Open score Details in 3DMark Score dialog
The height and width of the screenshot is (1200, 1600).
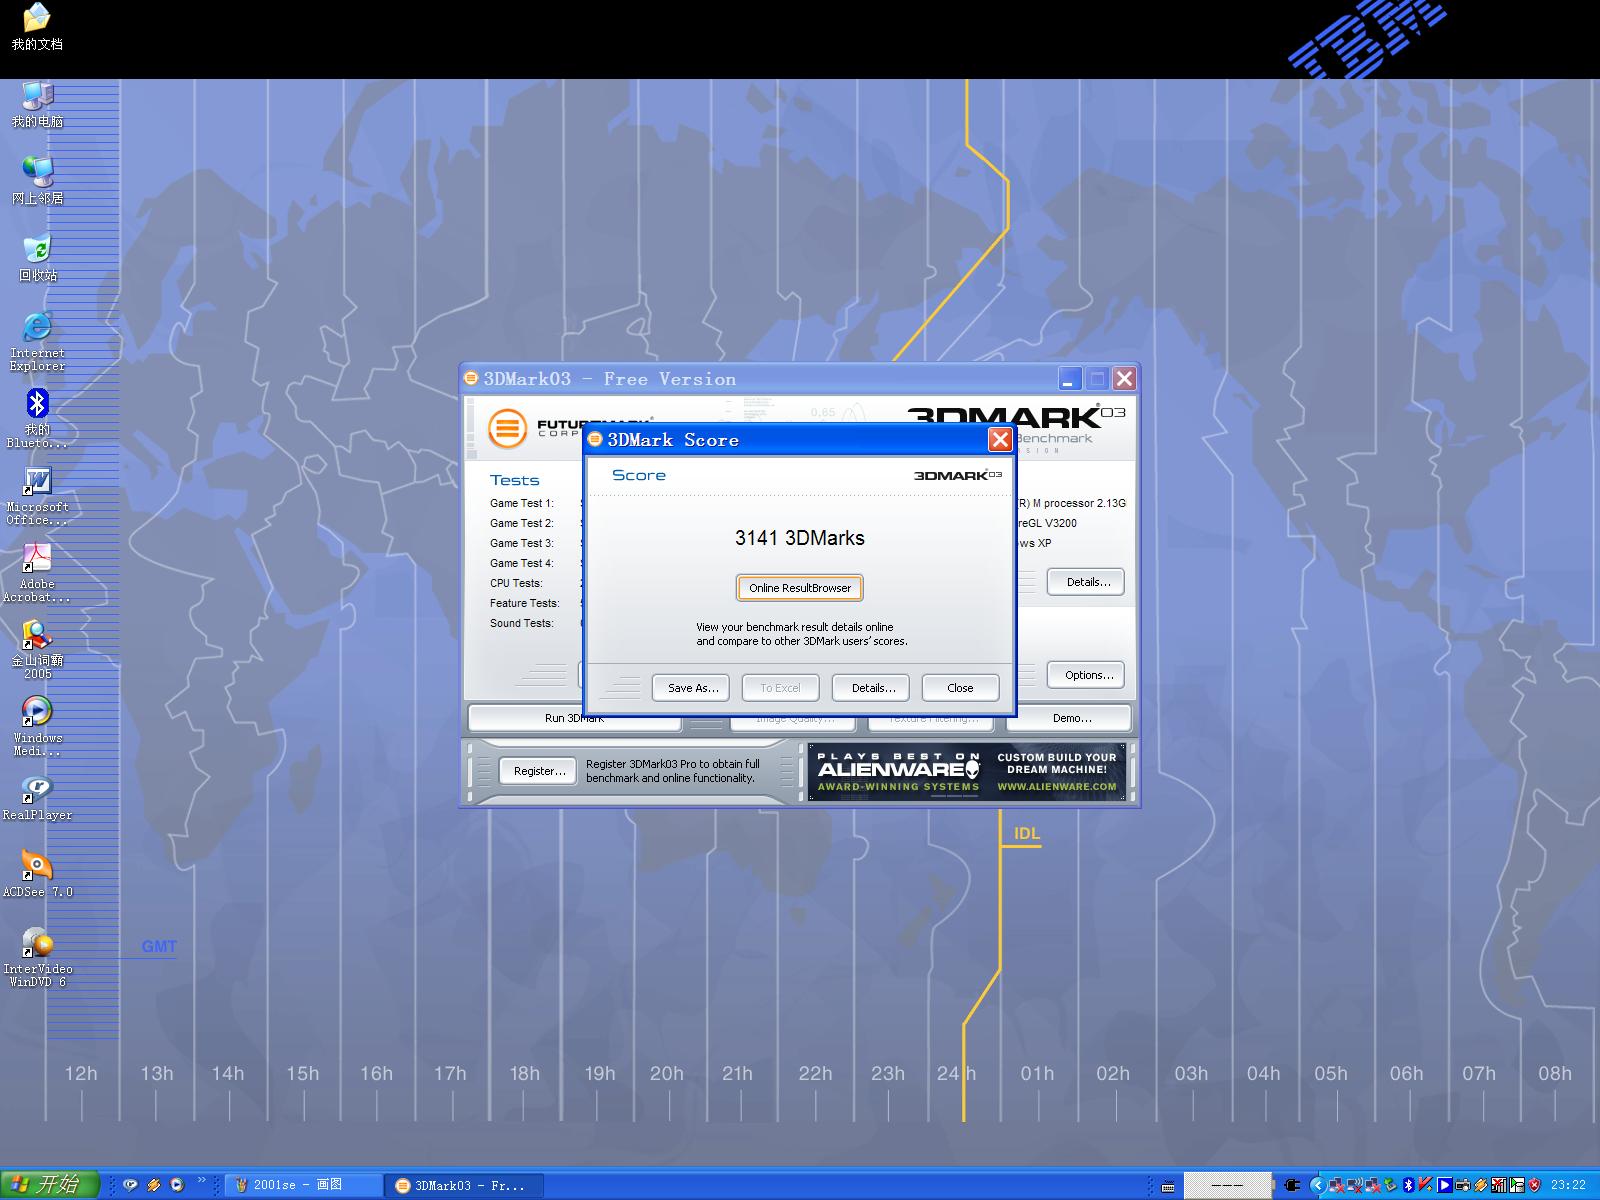coord(873,688)
